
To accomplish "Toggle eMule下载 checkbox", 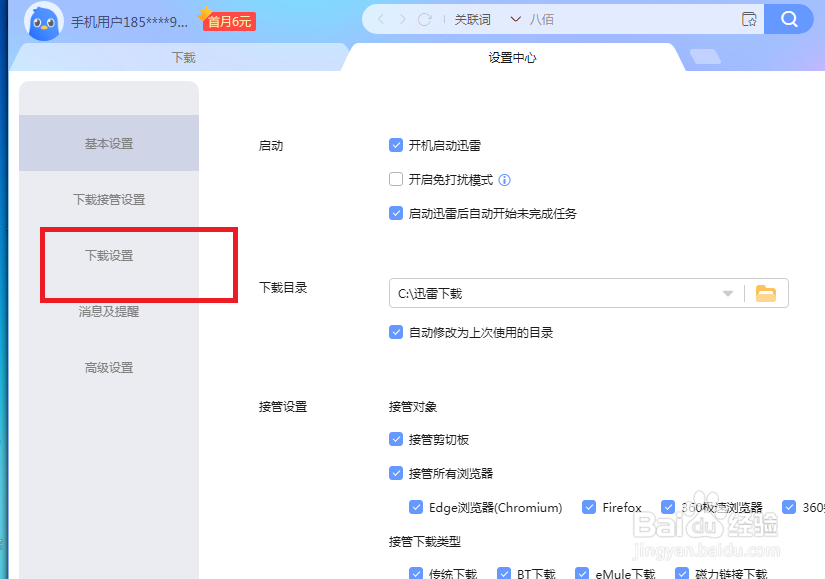I will click(582, 573).
